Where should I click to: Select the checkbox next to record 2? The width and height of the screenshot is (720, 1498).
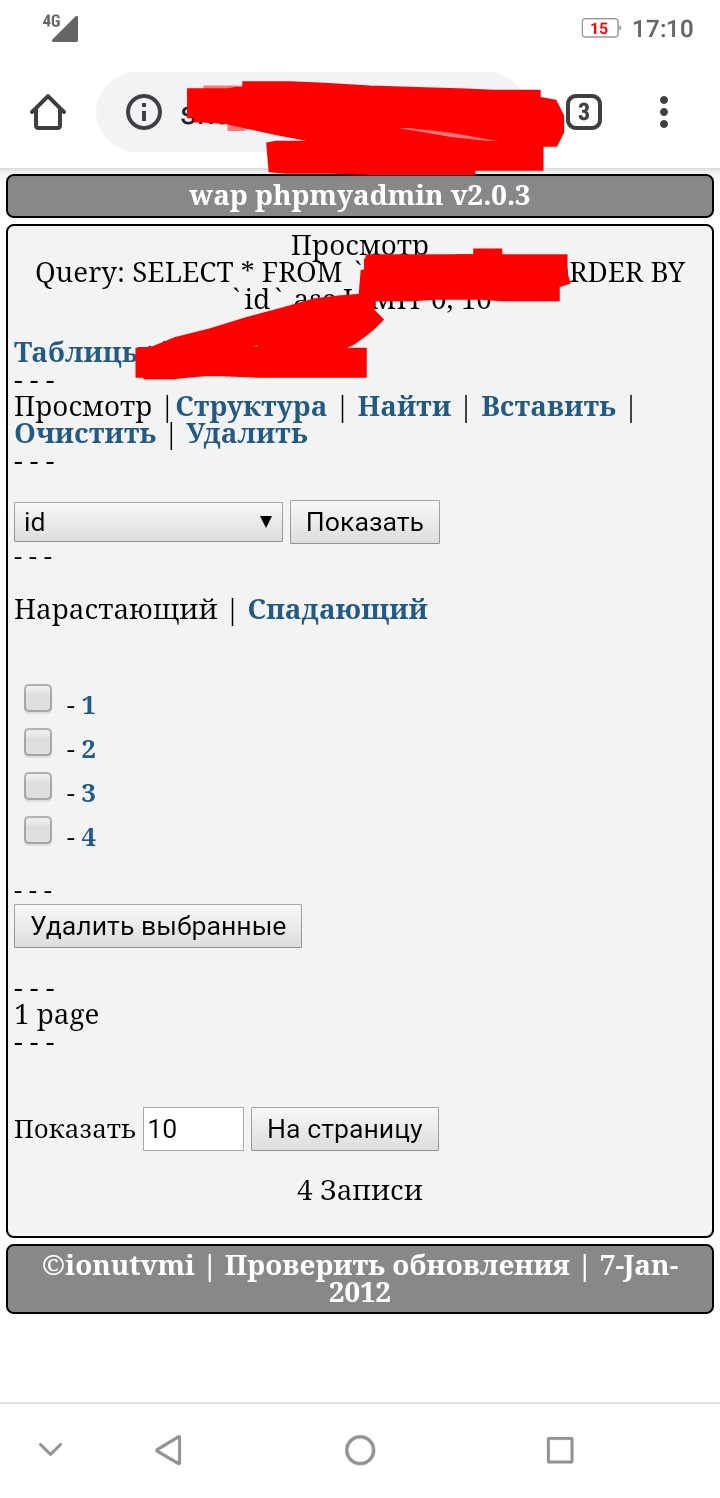[x=38, y=742]
